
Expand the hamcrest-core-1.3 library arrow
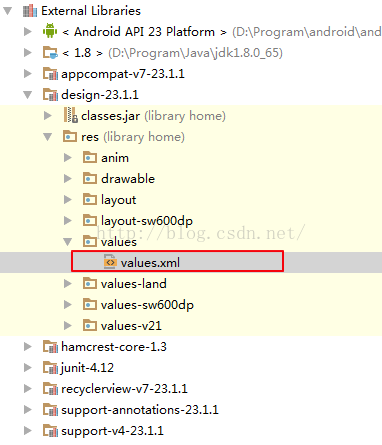(28, 347)
